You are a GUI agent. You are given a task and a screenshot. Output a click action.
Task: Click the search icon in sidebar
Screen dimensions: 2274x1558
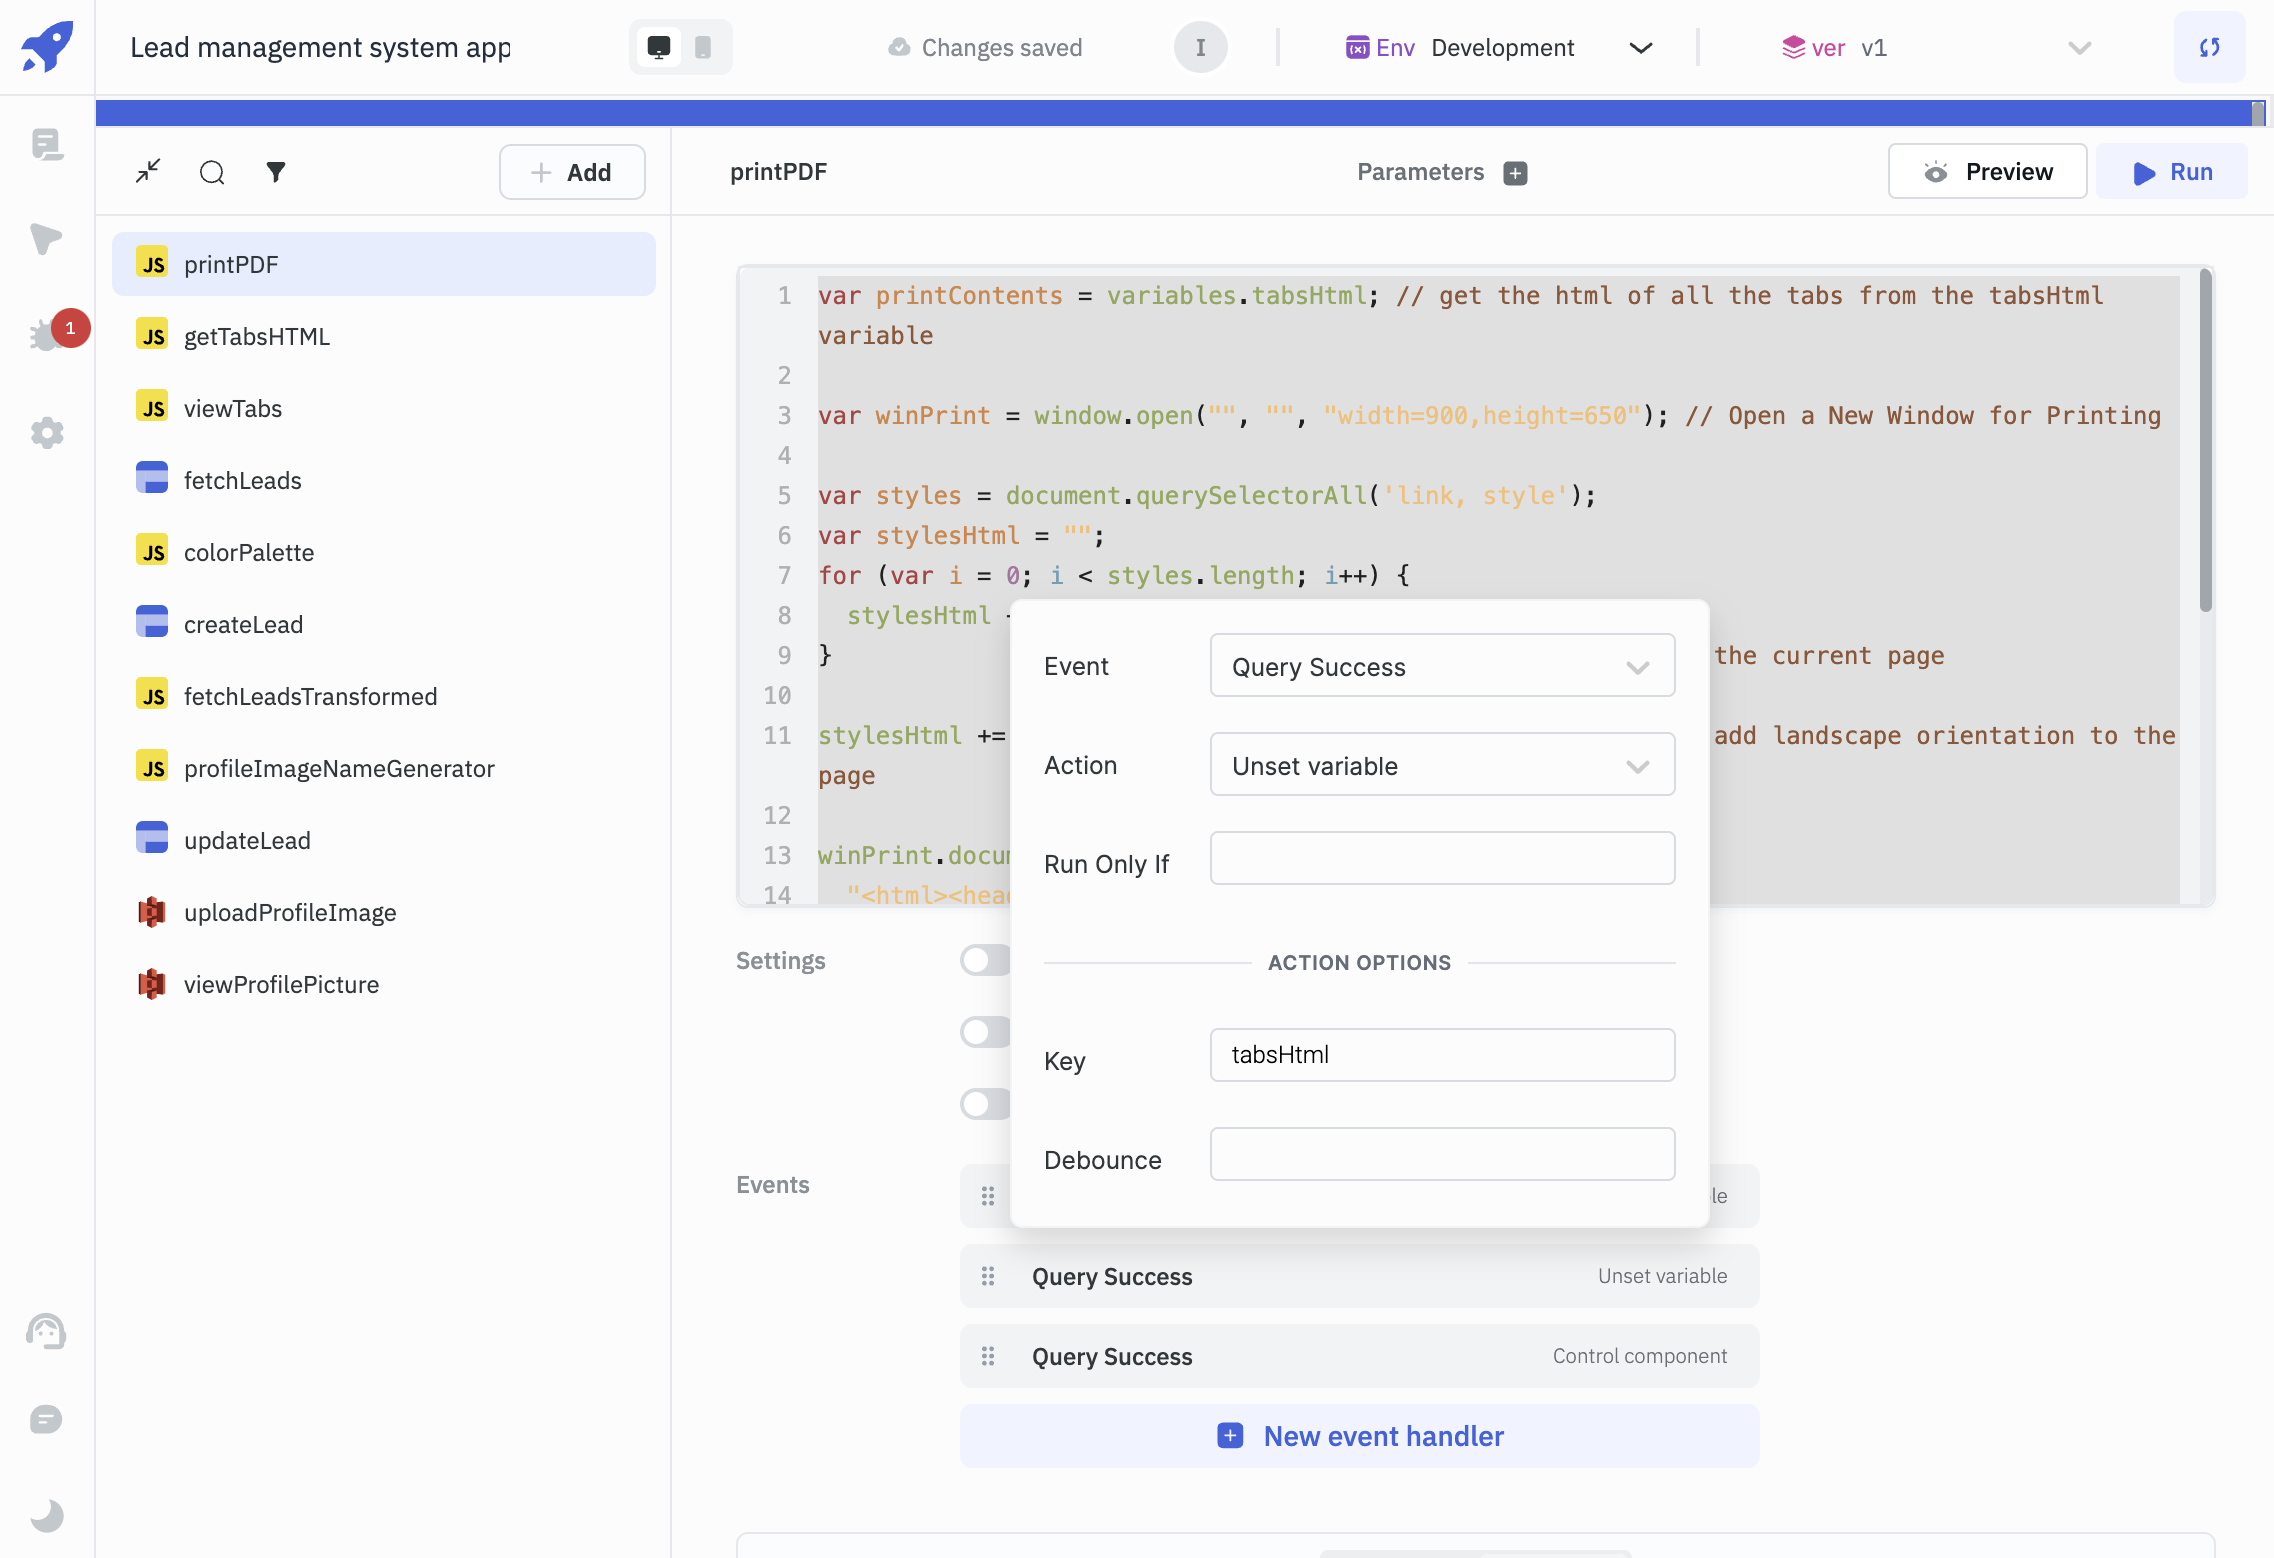213,171
